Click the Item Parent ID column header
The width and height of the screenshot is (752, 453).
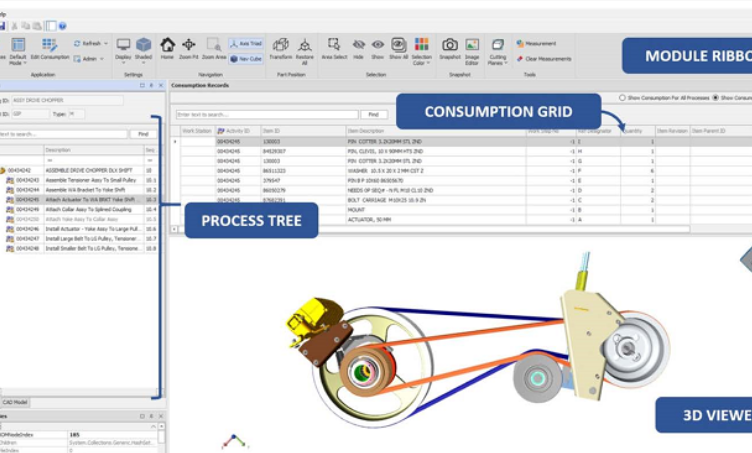(721, 131)
